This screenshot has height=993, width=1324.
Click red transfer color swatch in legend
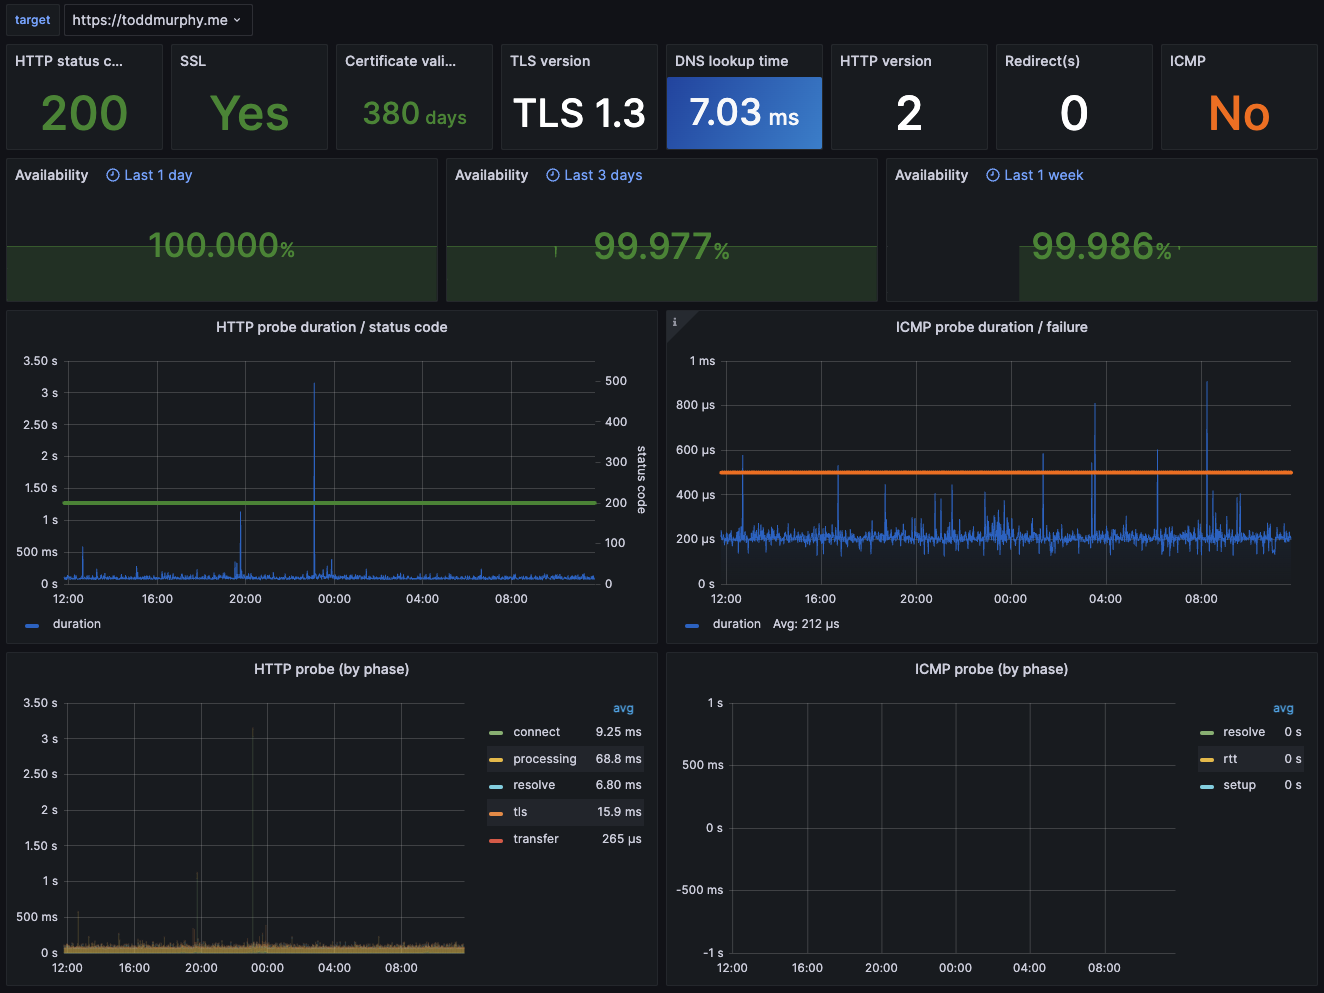[496, 840]
